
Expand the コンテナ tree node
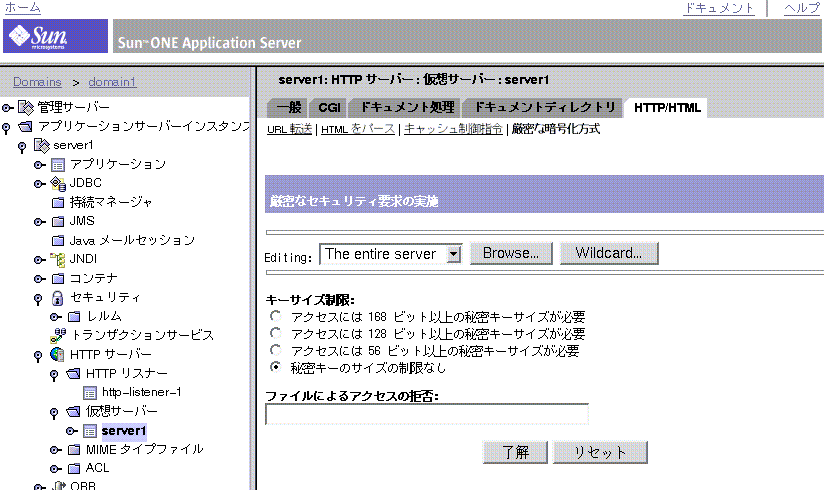click(39, 279)
